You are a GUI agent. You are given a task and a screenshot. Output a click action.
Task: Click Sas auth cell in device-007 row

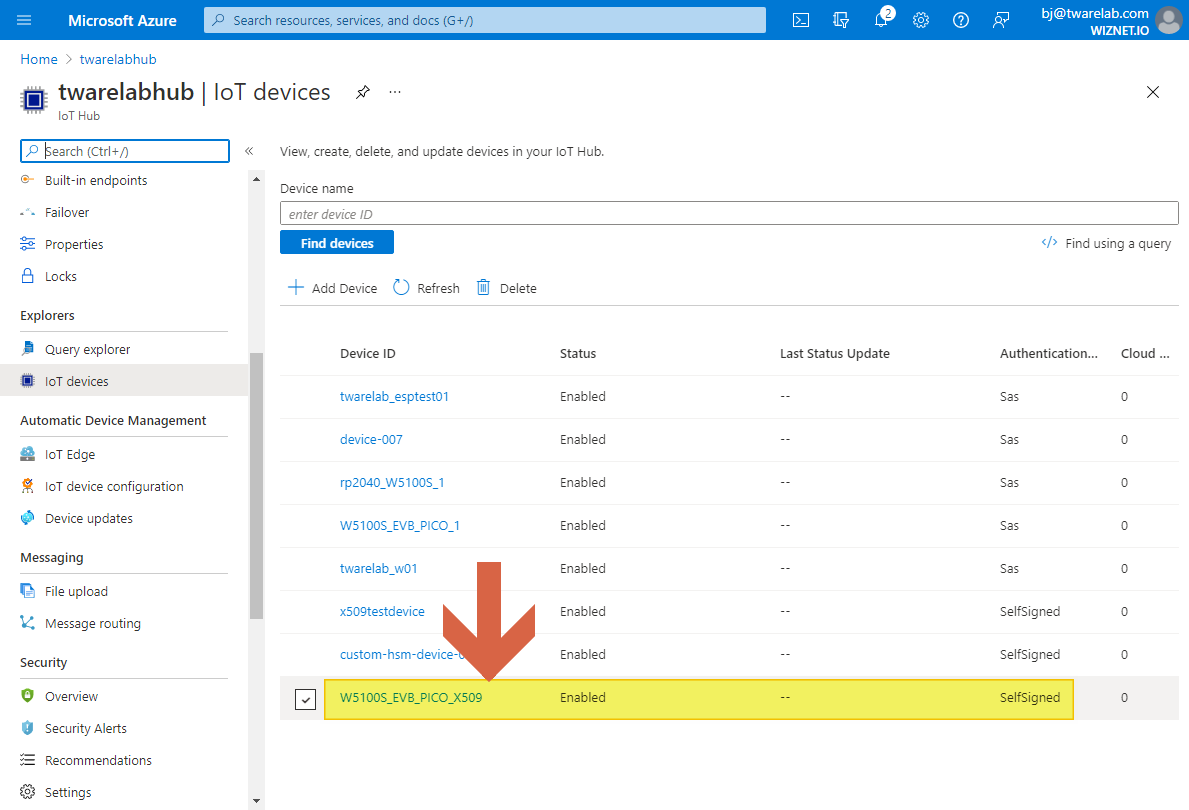pyautogui.click(x=1009, y=440)
